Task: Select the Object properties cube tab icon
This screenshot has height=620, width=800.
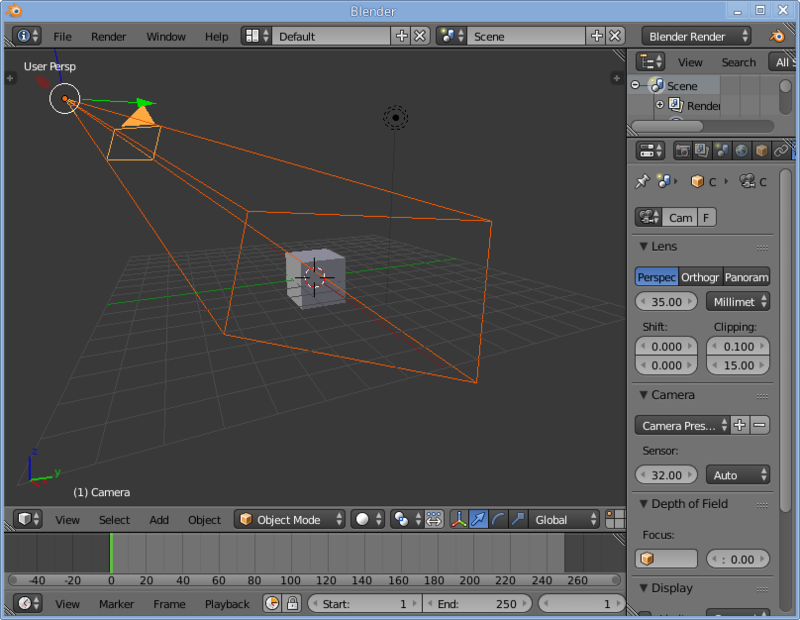Action: (761, 151)
